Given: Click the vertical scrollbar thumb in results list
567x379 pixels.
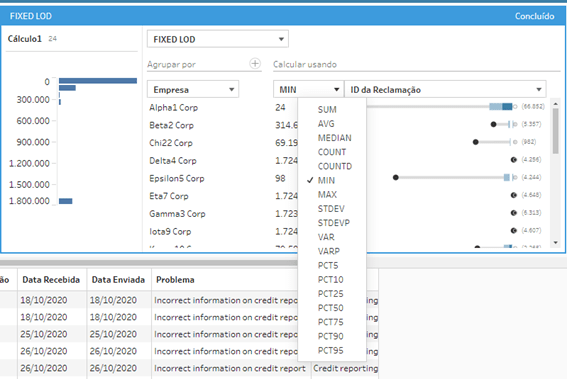Looking at the screenshot, I should 555,131.
